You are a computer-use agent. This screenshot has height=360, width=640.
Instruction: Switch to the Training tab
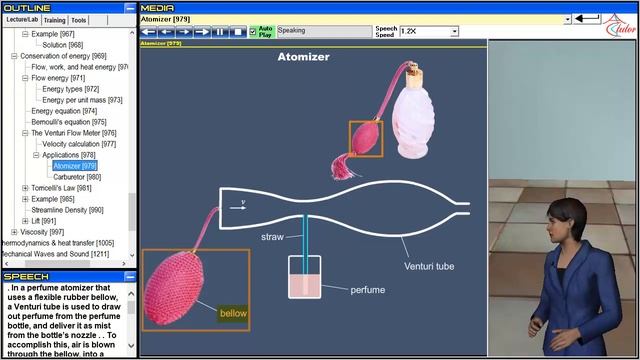[54, 20]
